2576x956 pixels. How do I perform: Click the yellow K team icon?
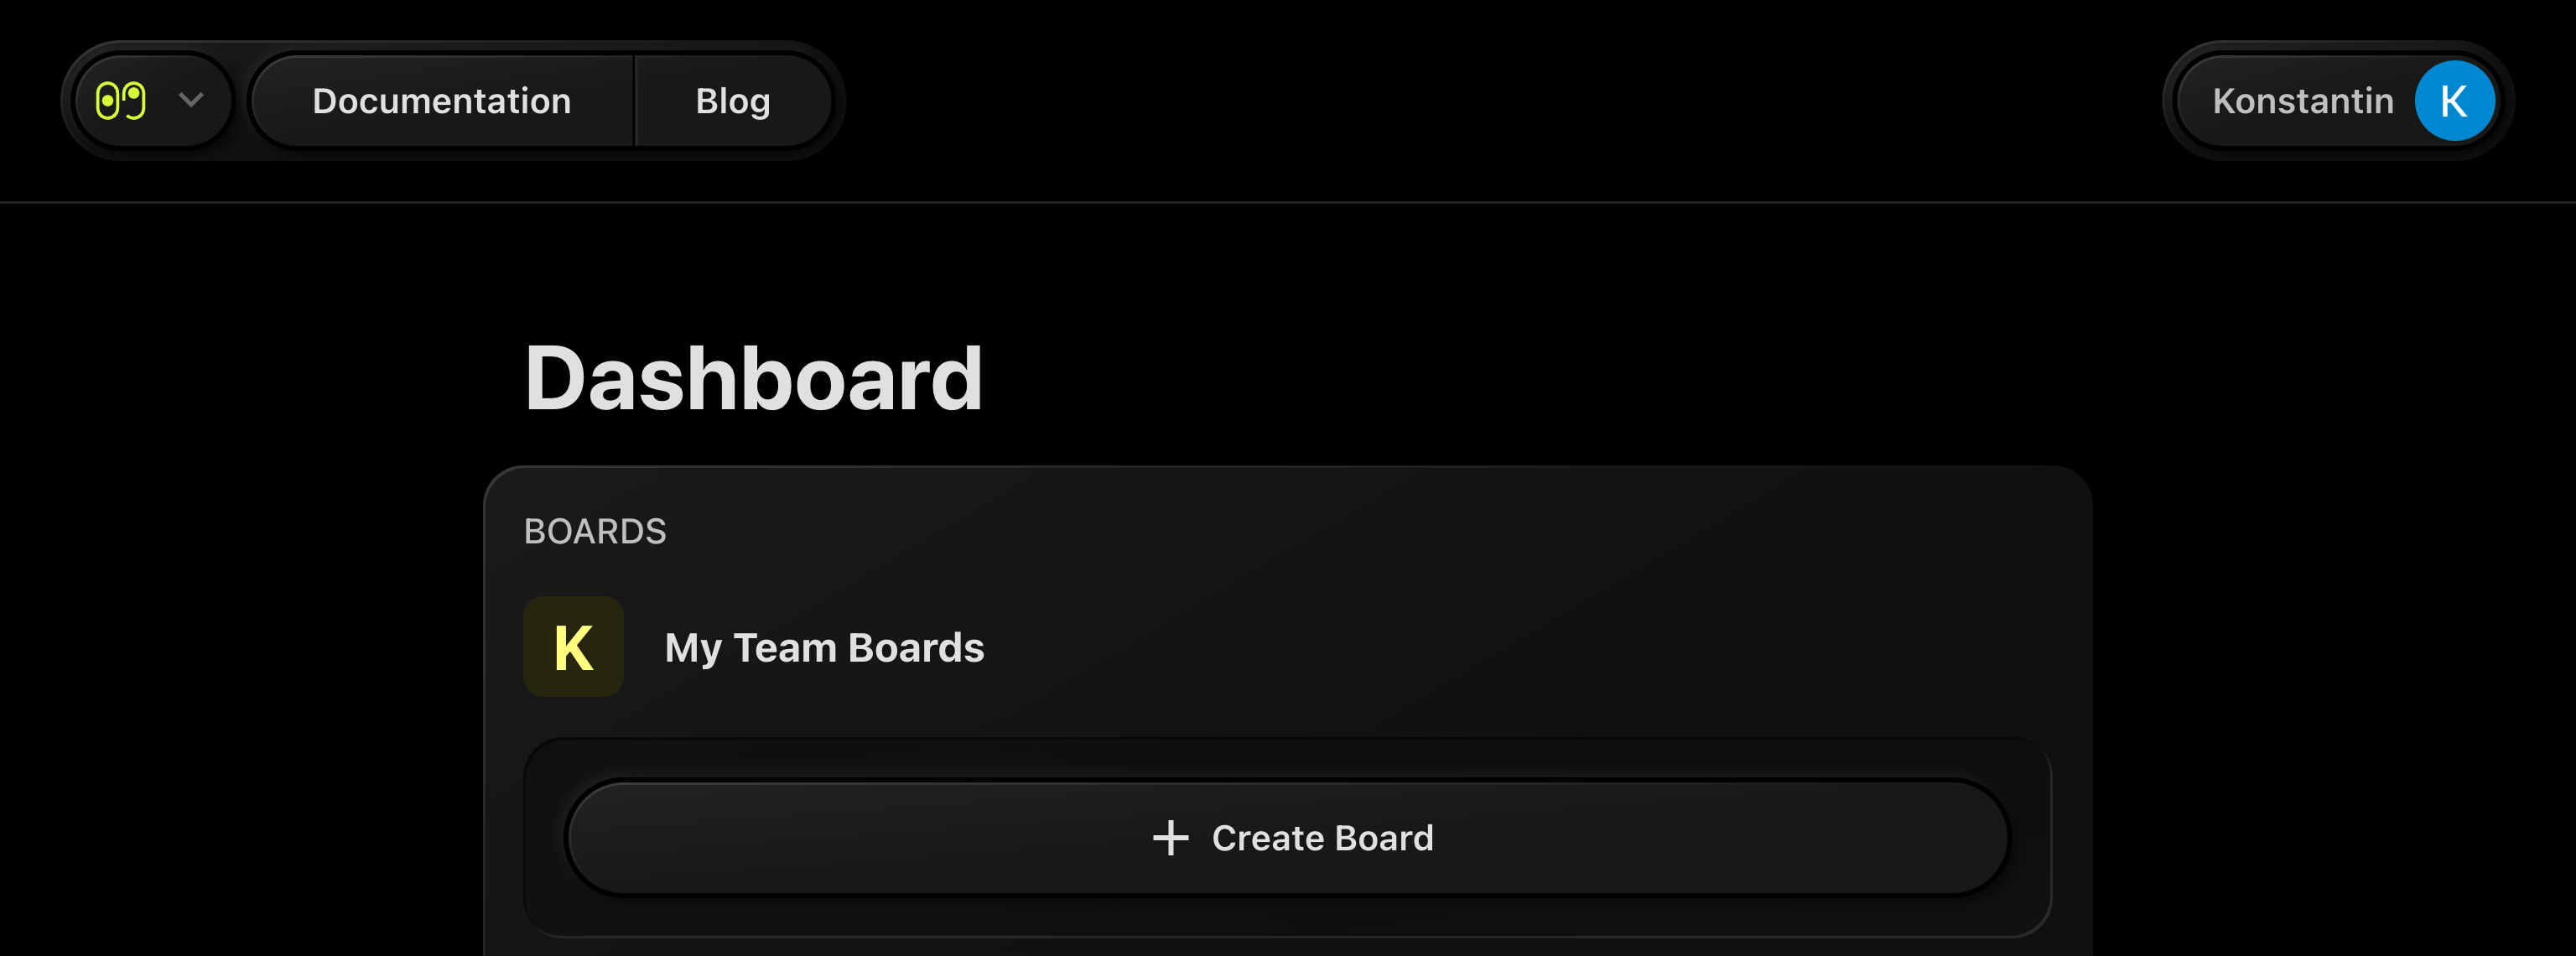click(x=574, y=647)
